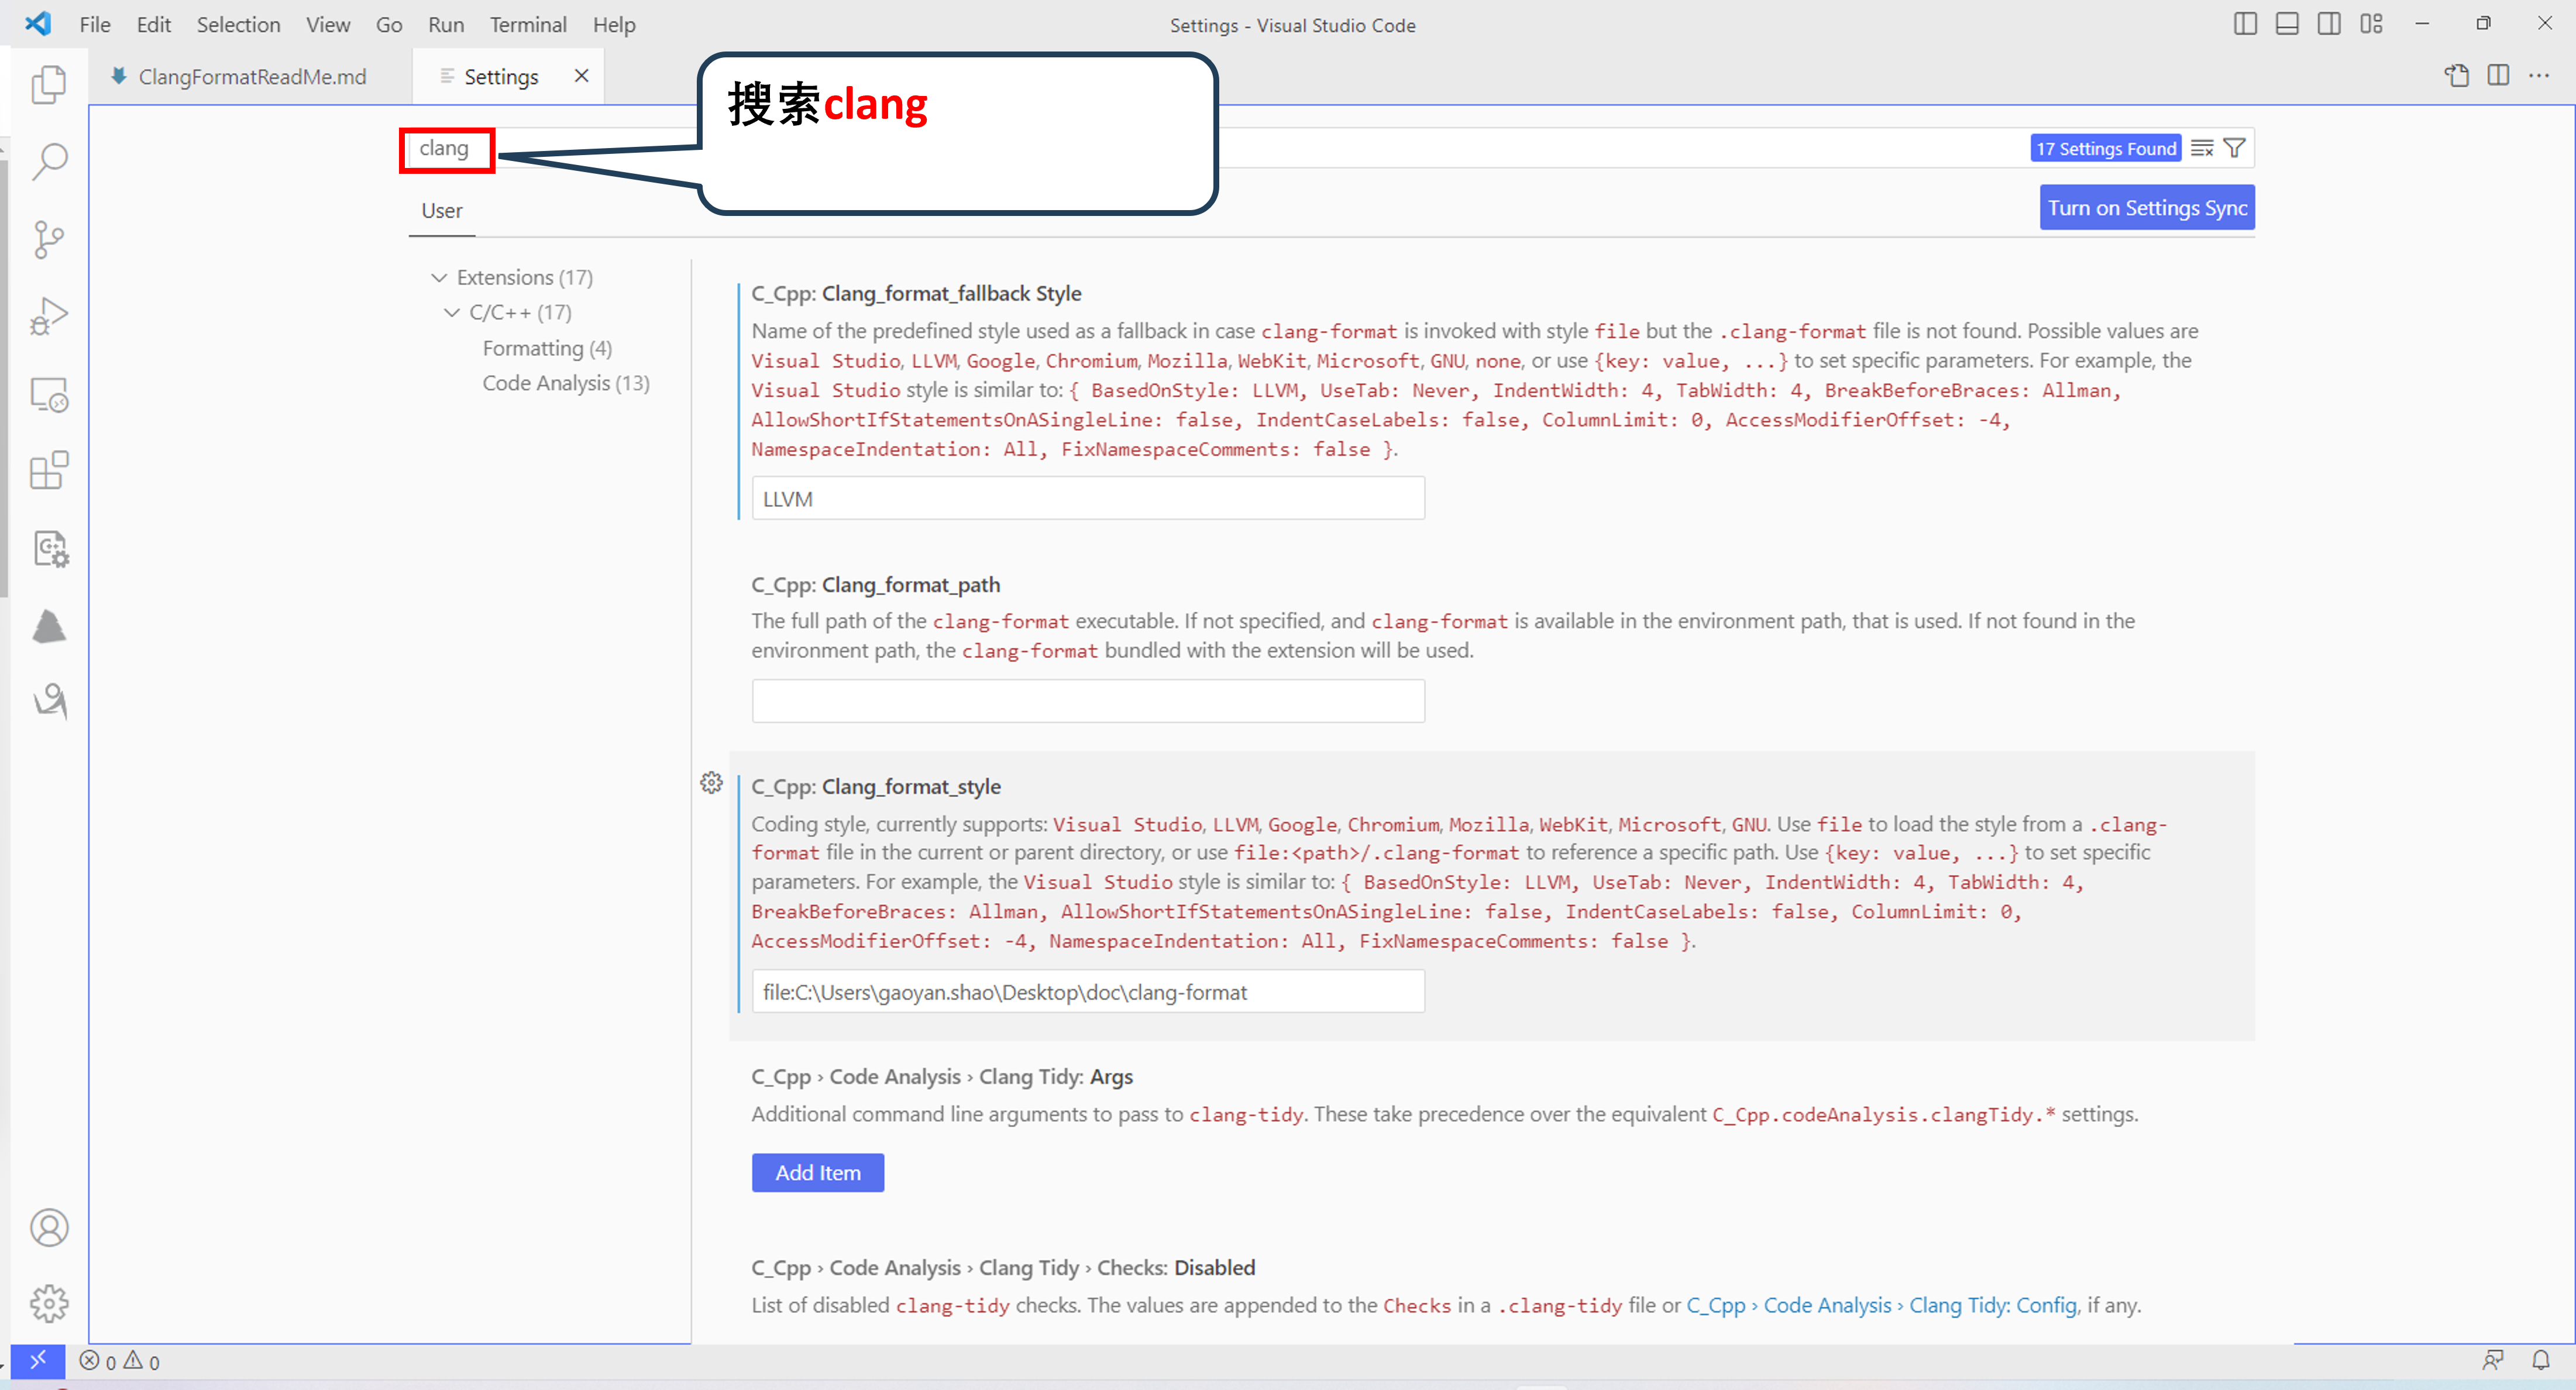This screenshot has height=1390, width=2576.
Task: Toggle the secondary side bar layout icon
Action: (2329, 24)
